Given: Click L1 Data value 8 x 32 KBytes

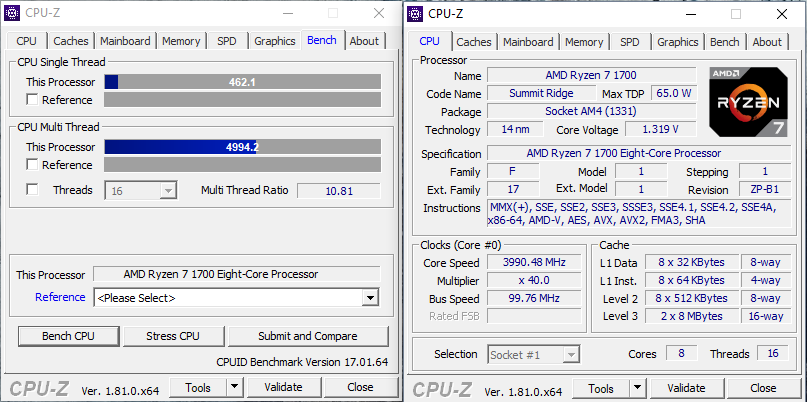Looking at the screenshot, I should pos(692,263).
